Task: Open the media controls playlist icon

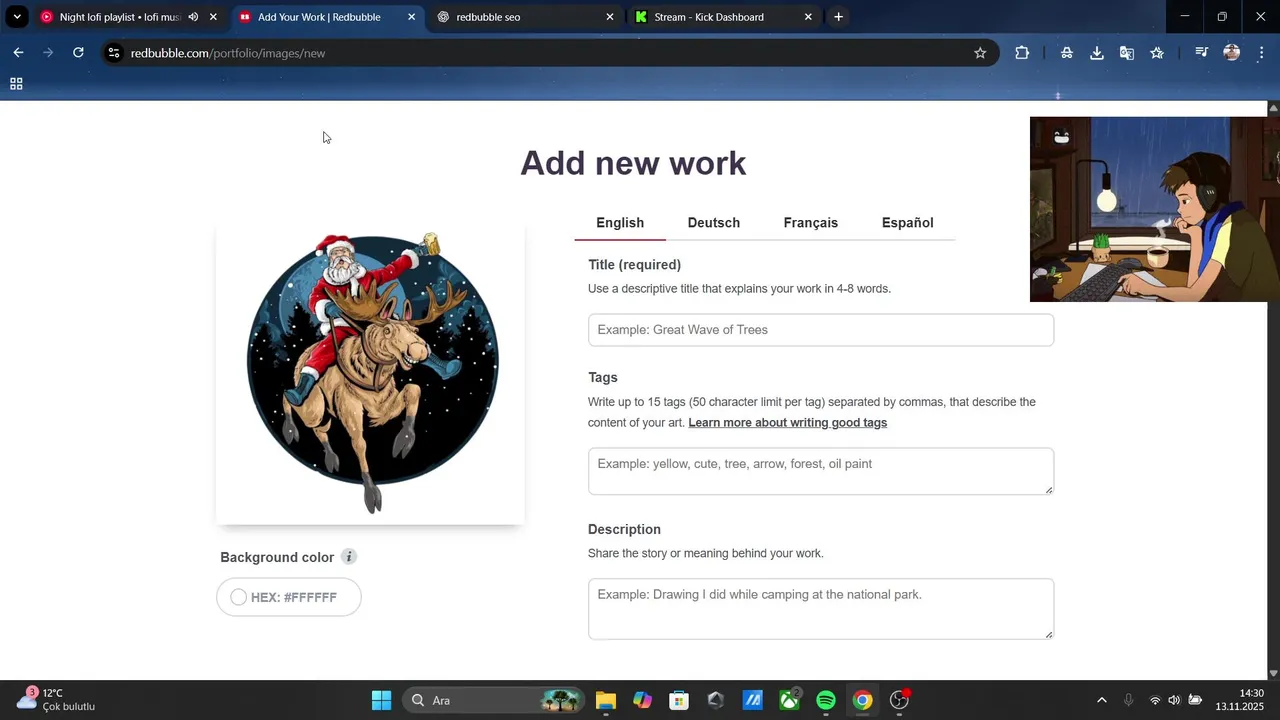Action: (x=1202, y=53)
